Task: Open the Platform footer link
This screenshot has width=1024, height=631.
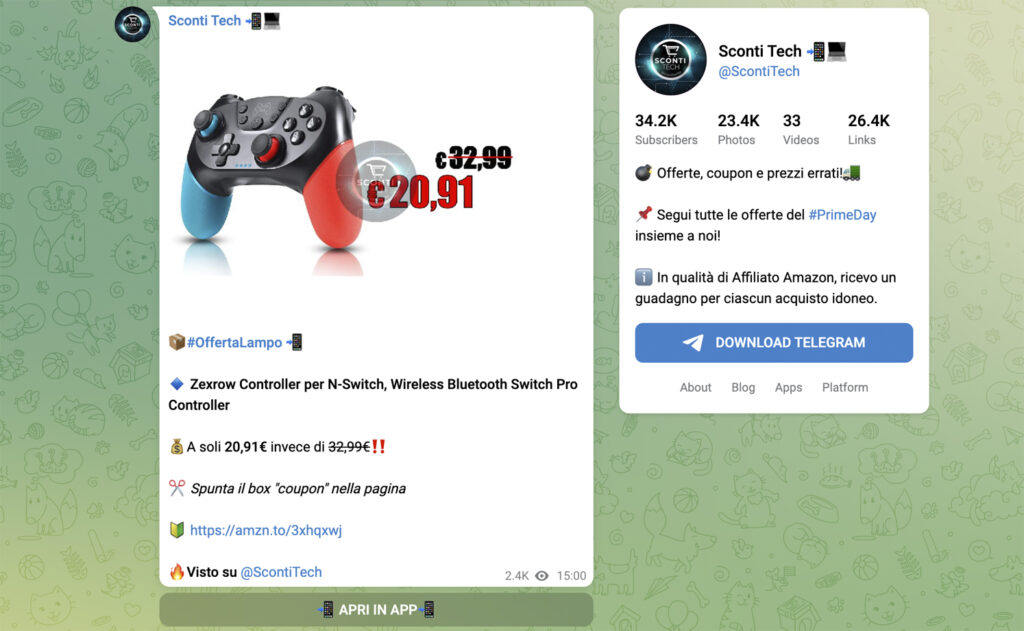Action: pos(845,387)
